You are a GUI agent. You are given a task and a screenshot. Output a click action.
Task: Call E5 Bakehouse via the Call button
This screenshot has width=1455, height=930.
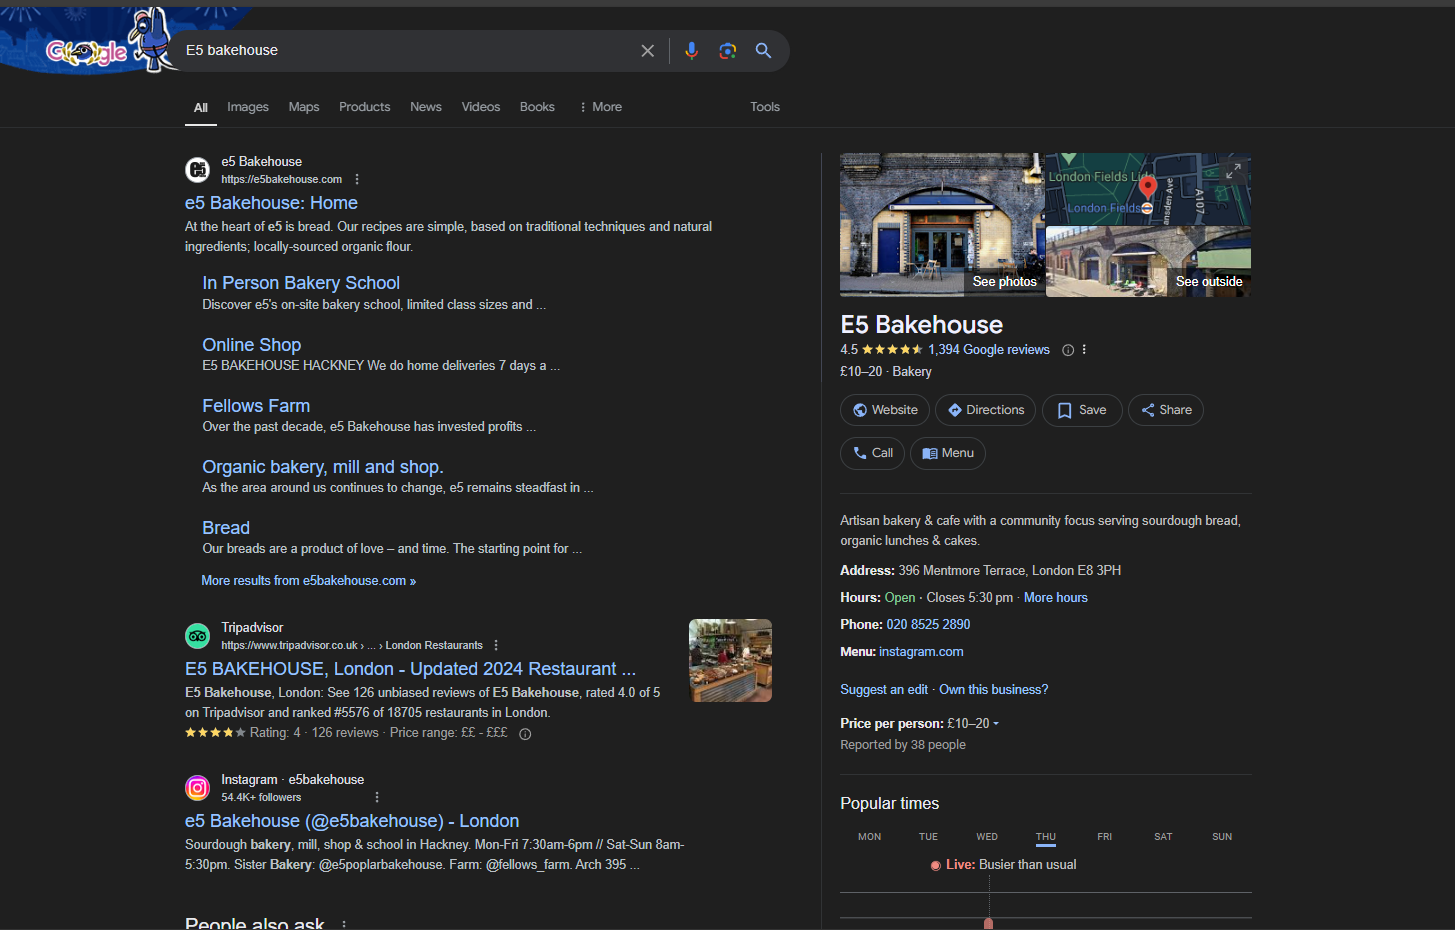coord(873,453)
